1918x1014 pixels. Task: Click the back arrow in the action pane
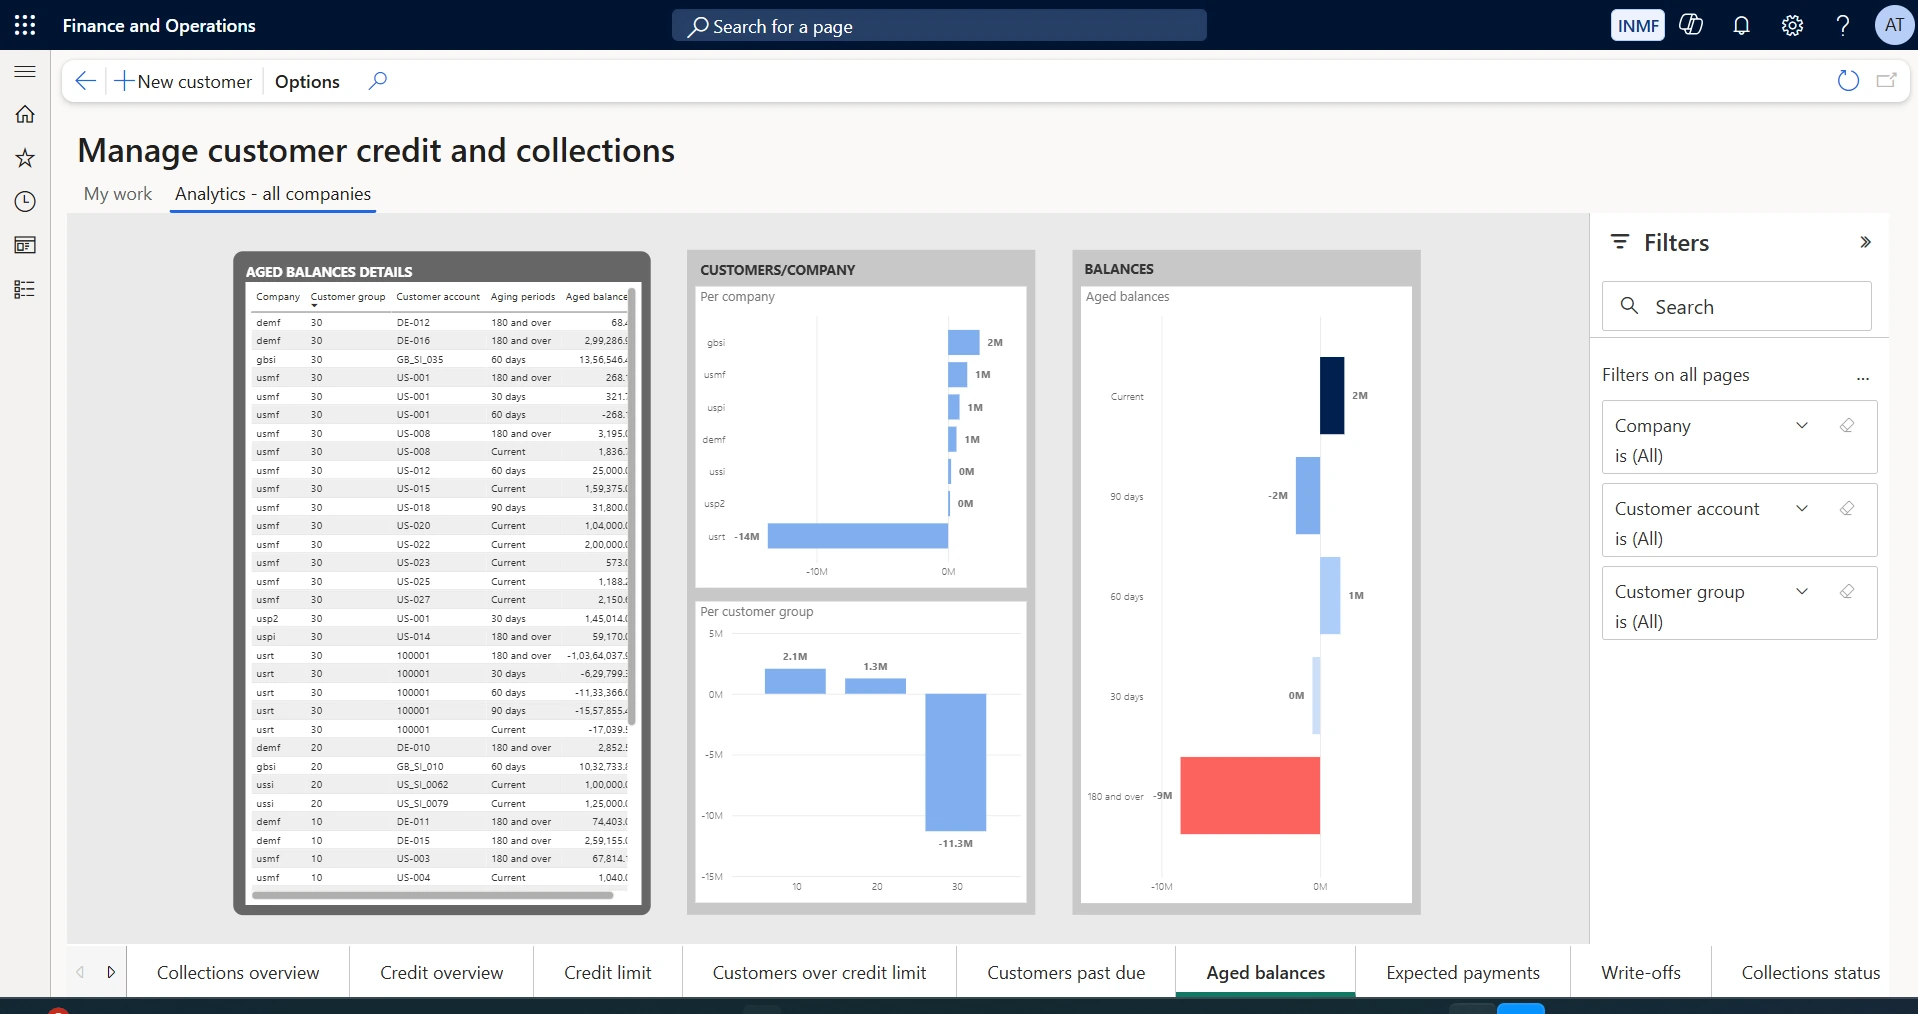(86, 81)
